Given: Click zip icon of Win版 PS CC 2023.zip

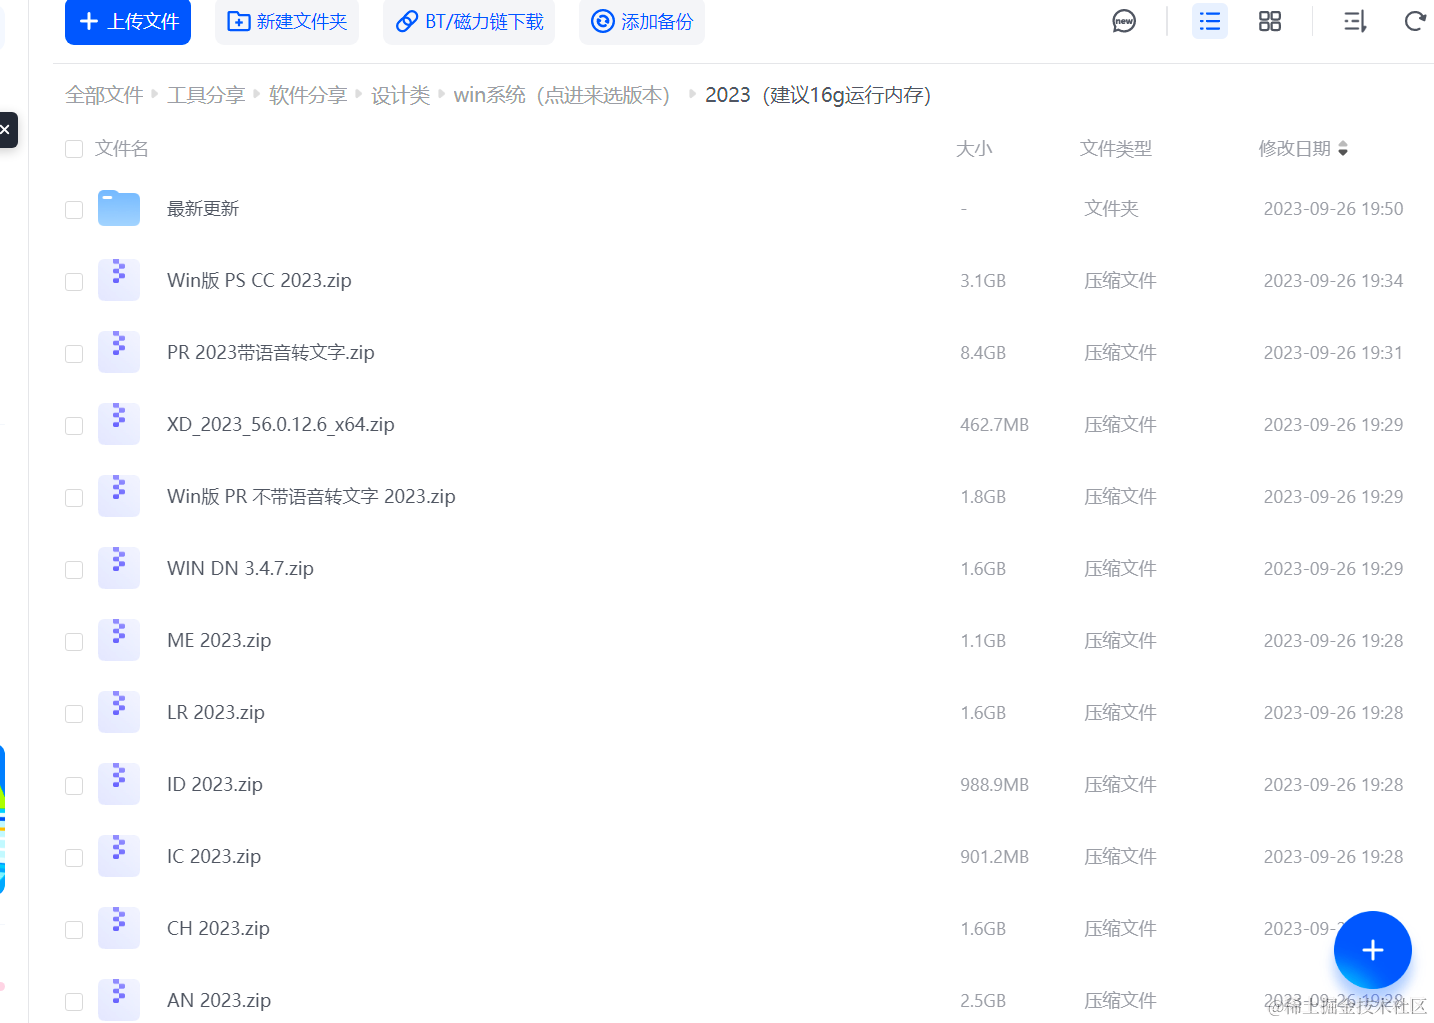Looking at the screenshot, I should pos(119,280).
